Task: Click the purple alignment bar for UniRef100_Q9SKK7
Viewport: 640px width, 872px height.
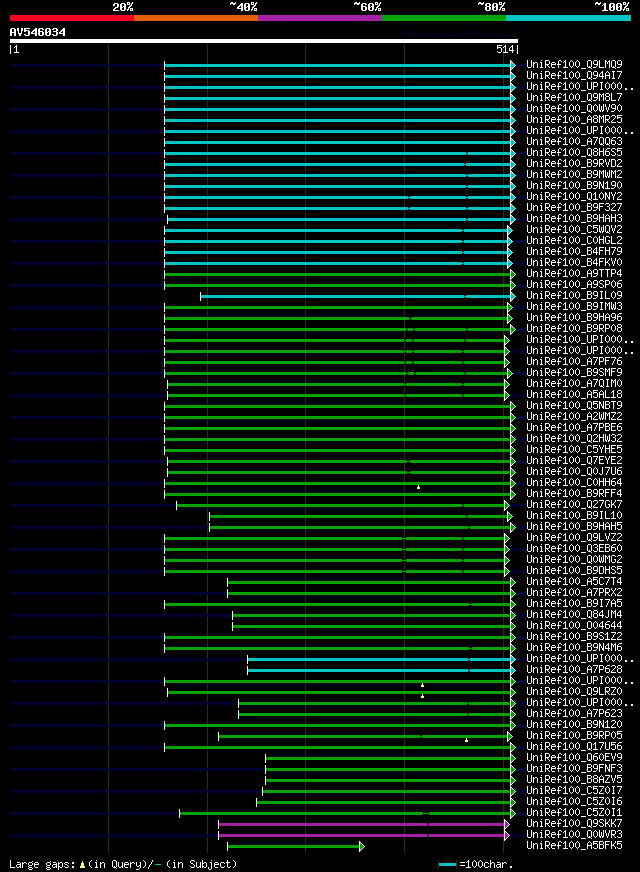Action: pos(364,825)
